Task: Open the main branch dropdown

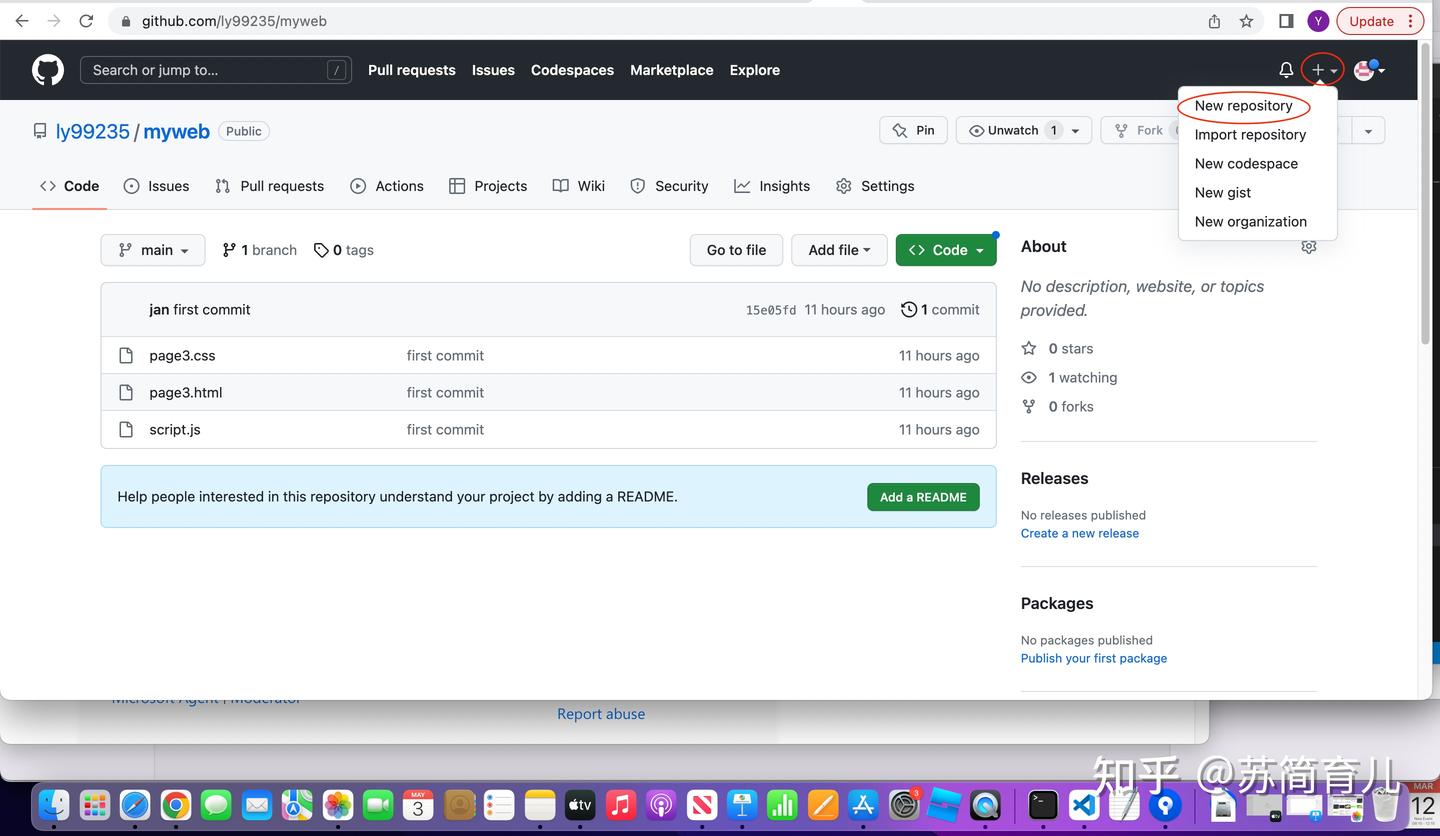Action: coord(152,250)
